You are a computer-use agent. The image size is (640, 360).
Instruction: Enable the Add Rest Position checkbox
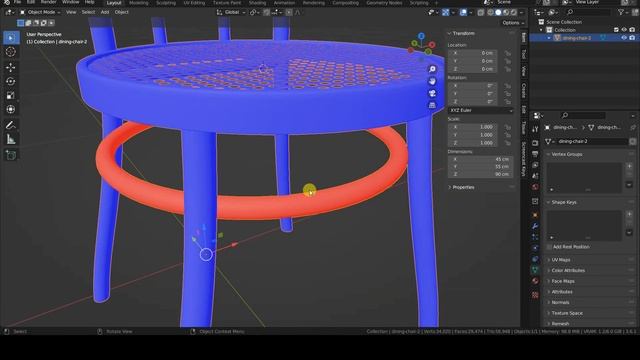coord(549,247)
